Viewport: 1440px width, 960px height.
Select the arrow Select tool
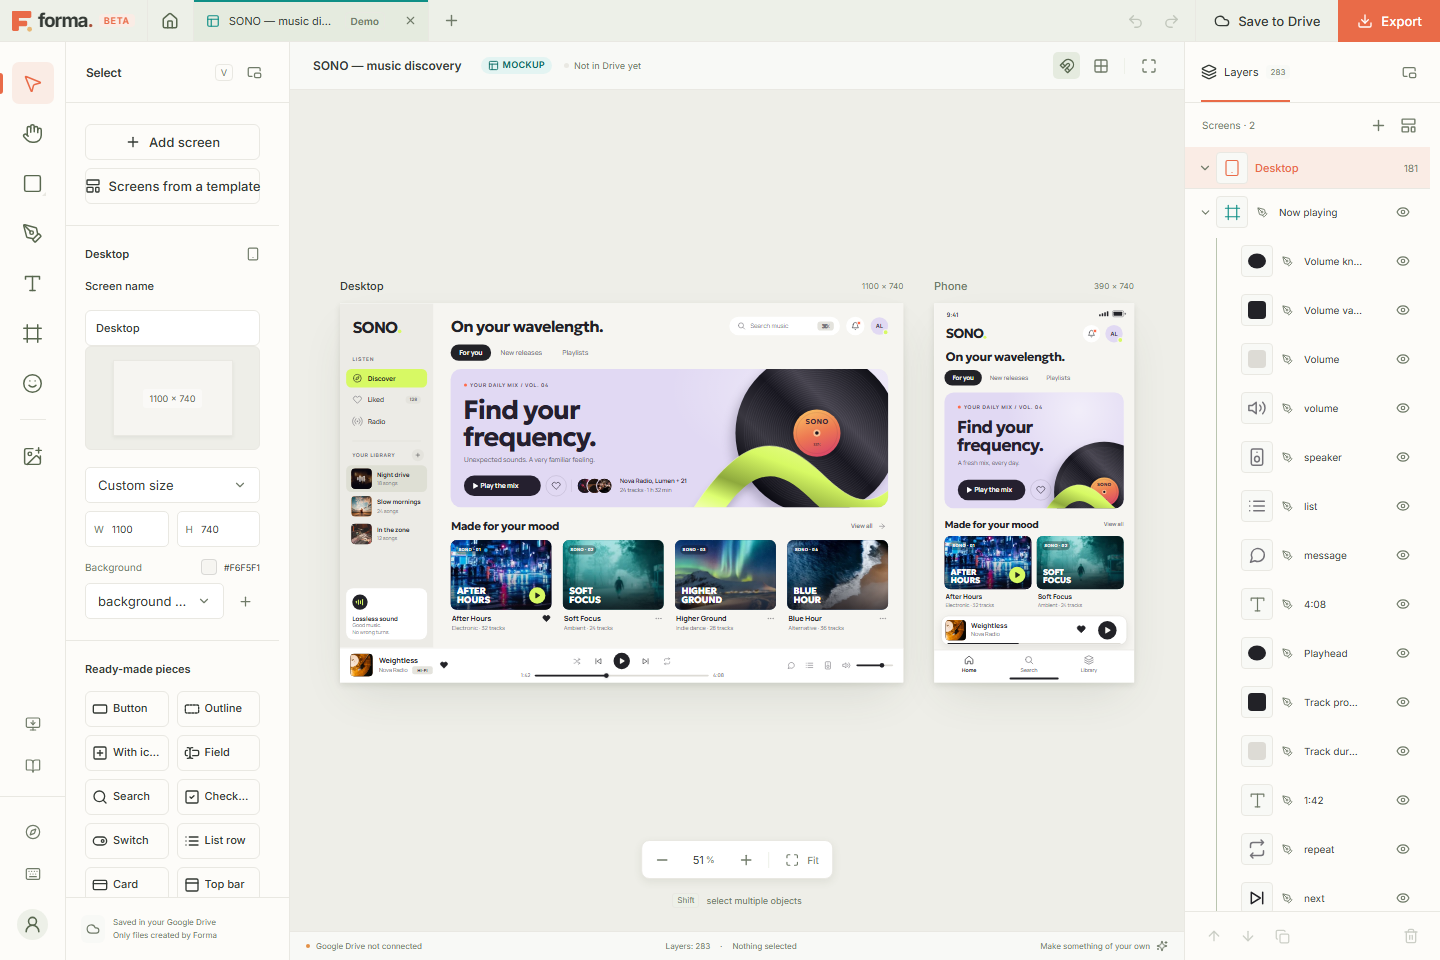[x=33, y=84]
